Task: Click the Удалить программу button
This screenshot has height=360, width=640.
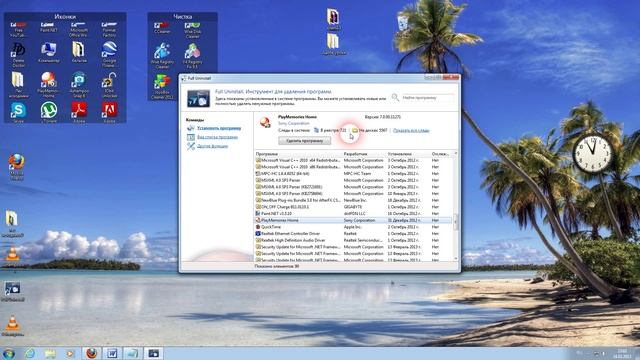Action: coord(304,141)
